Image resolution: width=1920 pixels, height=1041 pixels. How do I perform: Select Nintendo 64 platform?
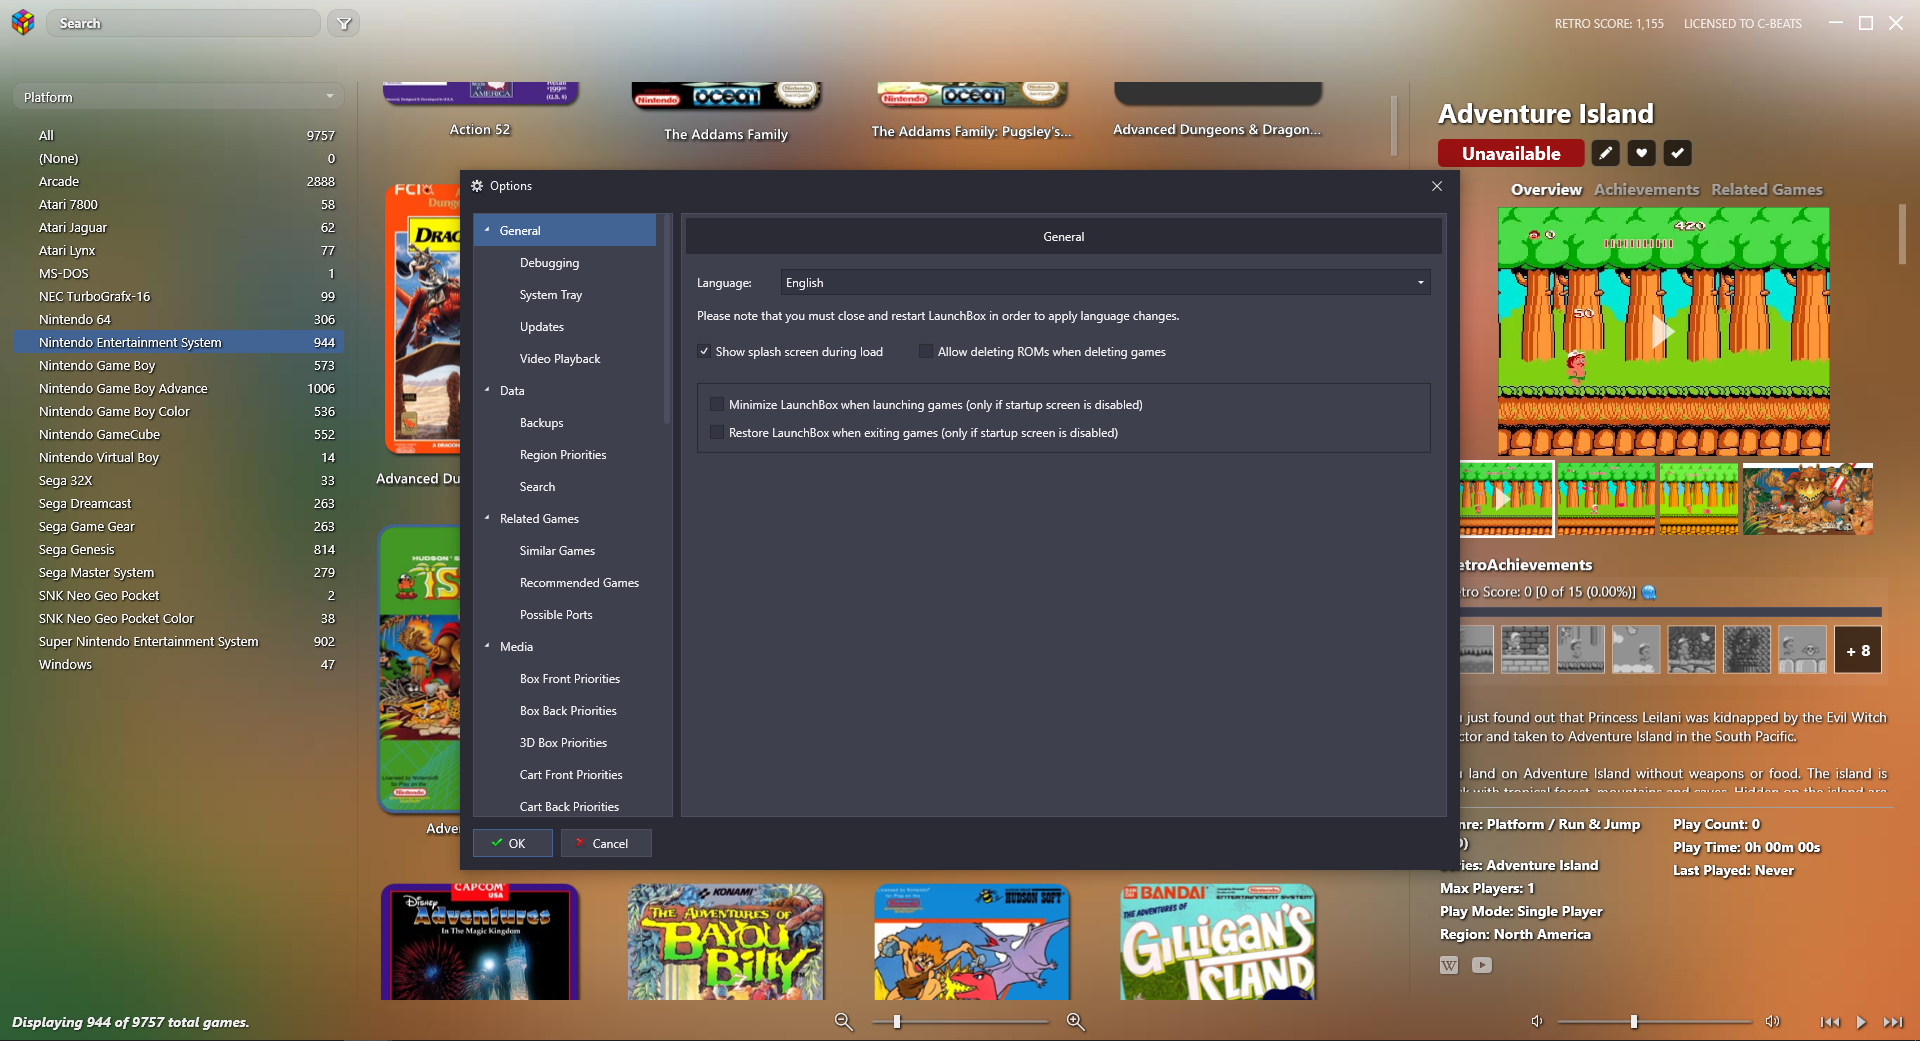178,319
